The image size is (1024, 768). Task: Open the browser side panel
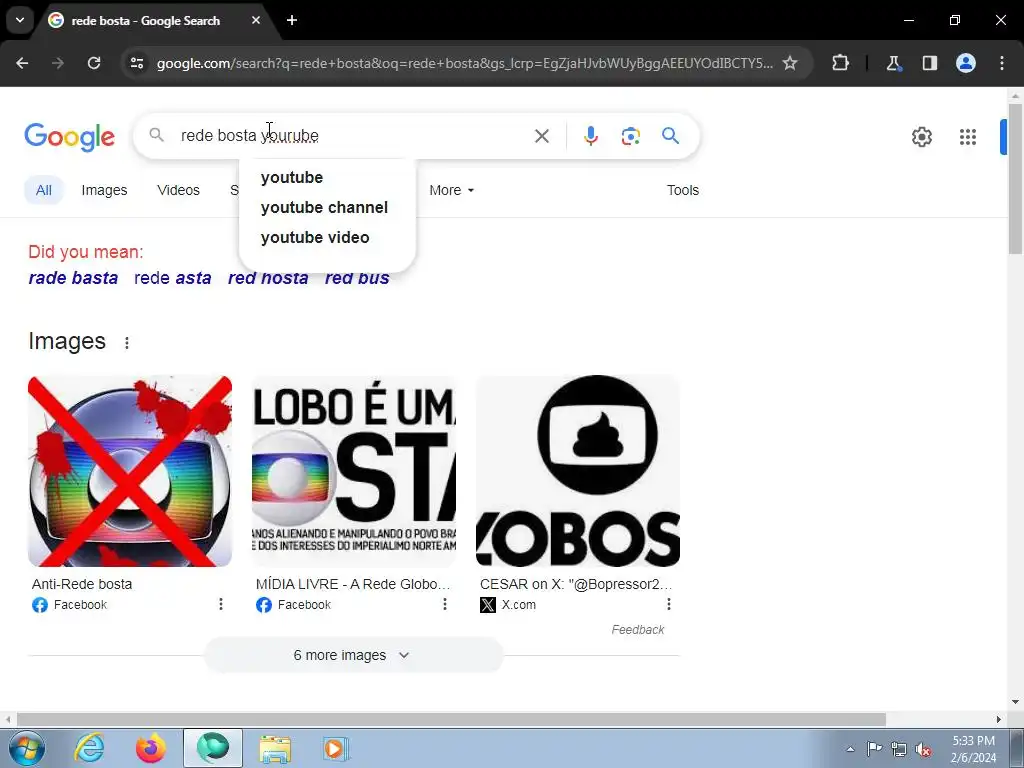pos(930,63)
